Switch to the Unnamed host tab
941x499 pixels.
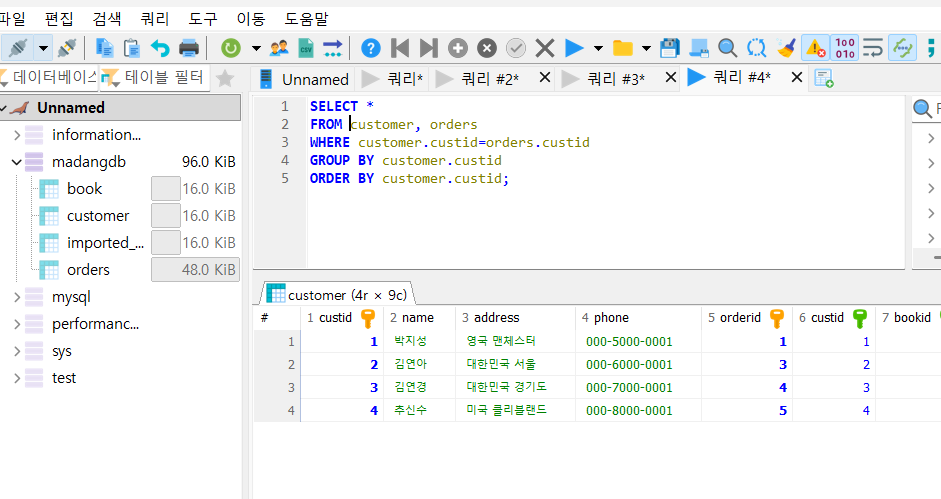click(x=304, y=79)
